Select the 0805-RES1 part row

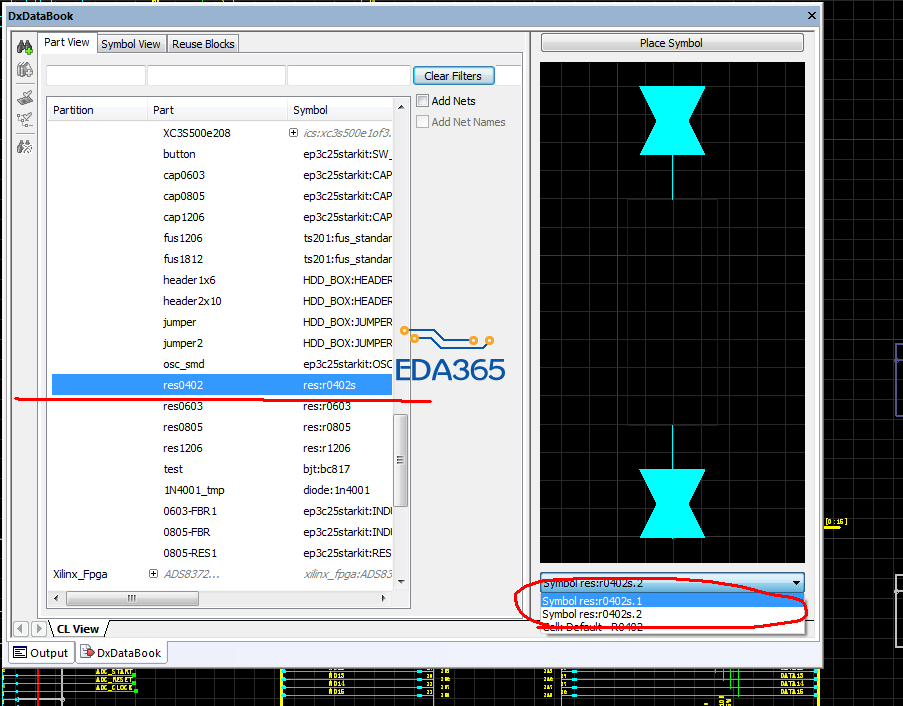[x=222, y=553]
